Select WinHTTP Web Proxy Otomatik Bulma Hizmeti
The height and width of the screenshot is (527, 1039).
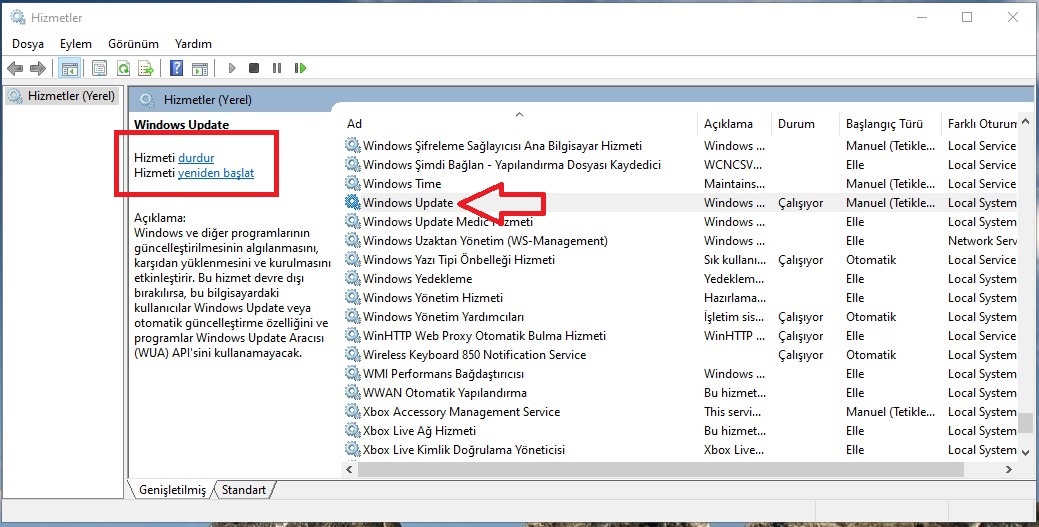point(484,335)
